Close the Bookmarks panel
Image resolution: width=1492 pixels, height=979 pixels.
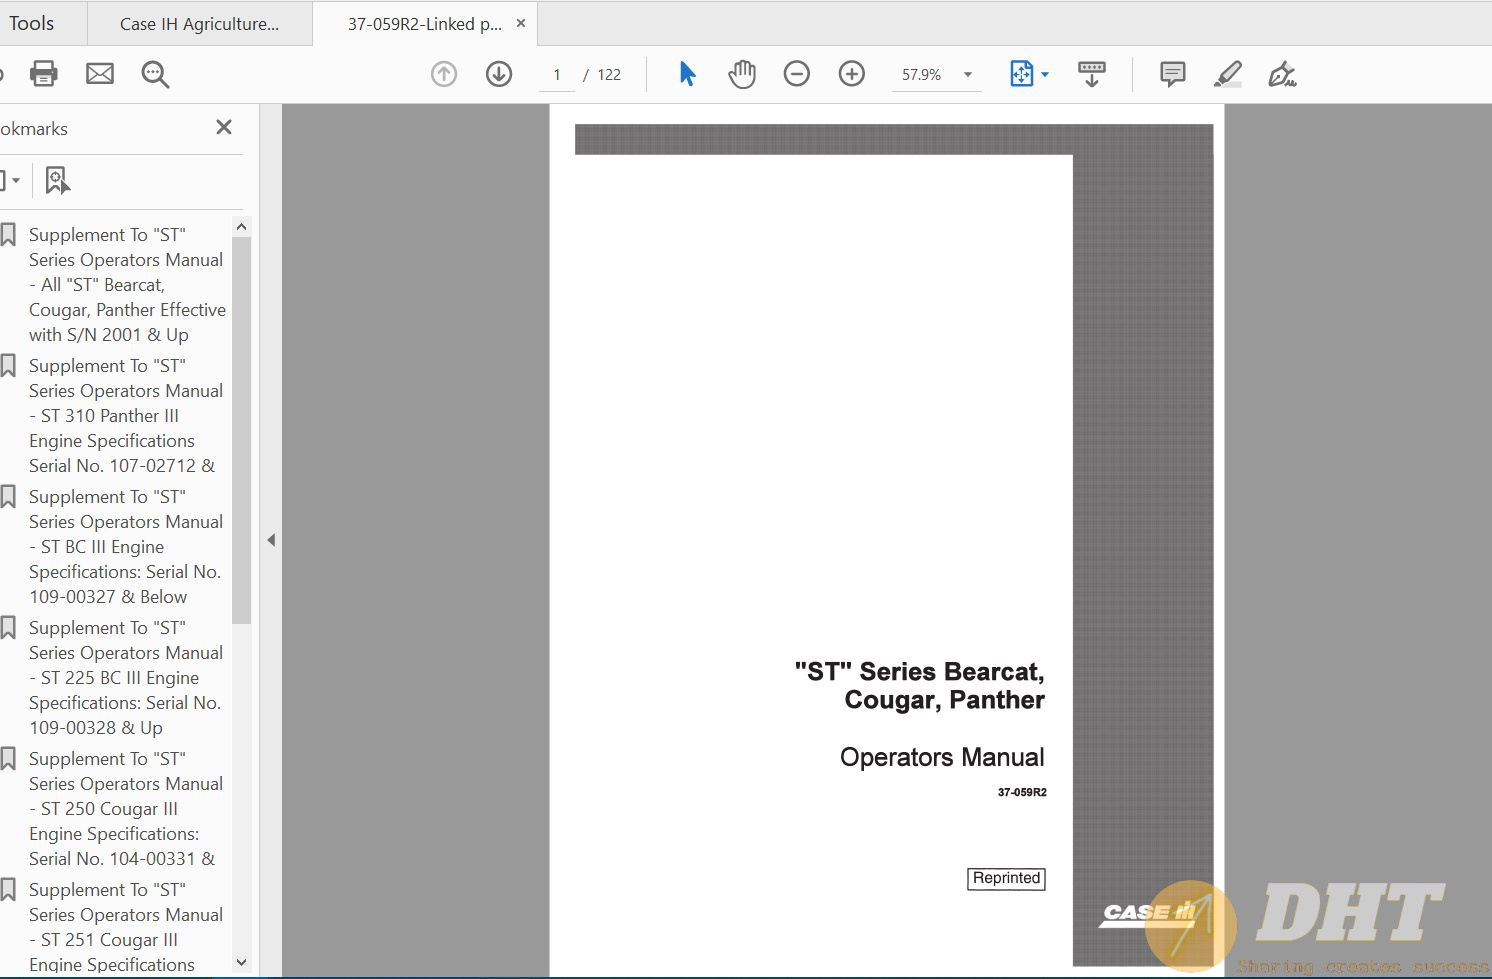224,127
